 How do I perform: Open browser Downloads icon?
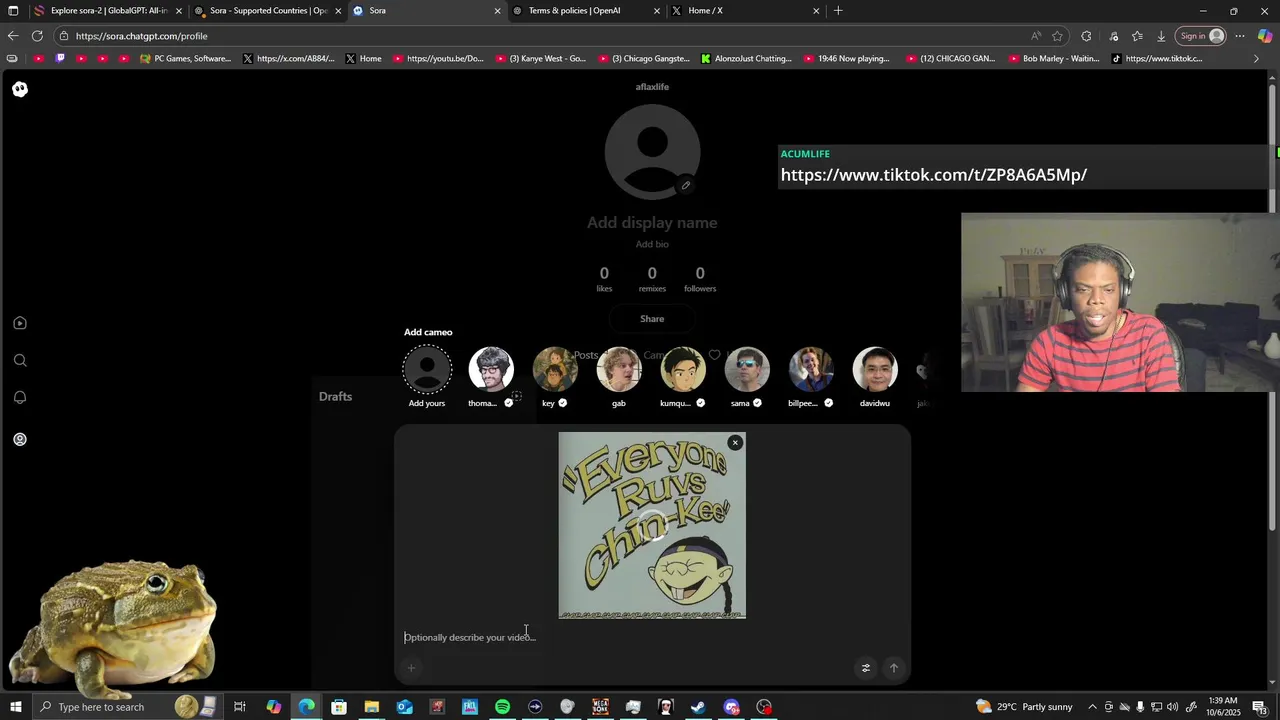click(x=1161, y=36)
